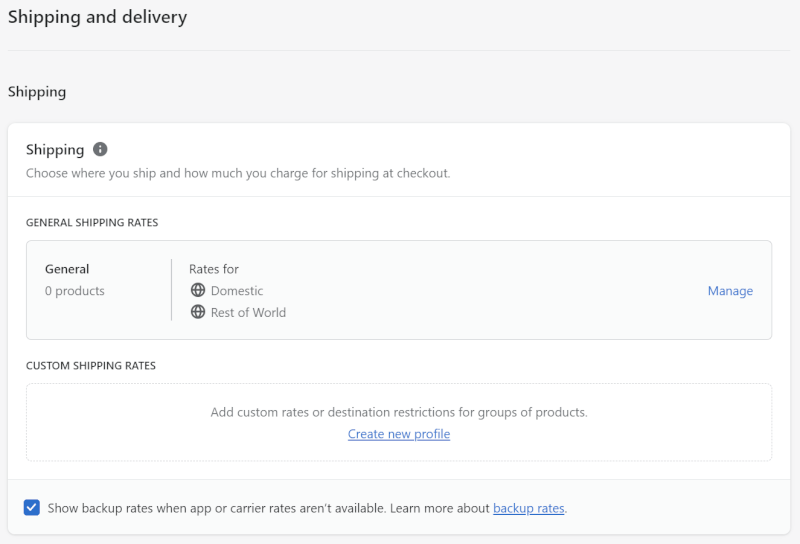The height and width of the screenshot is (544, 800).
Task: Click the Show backup rates label text
Action: 268,508
